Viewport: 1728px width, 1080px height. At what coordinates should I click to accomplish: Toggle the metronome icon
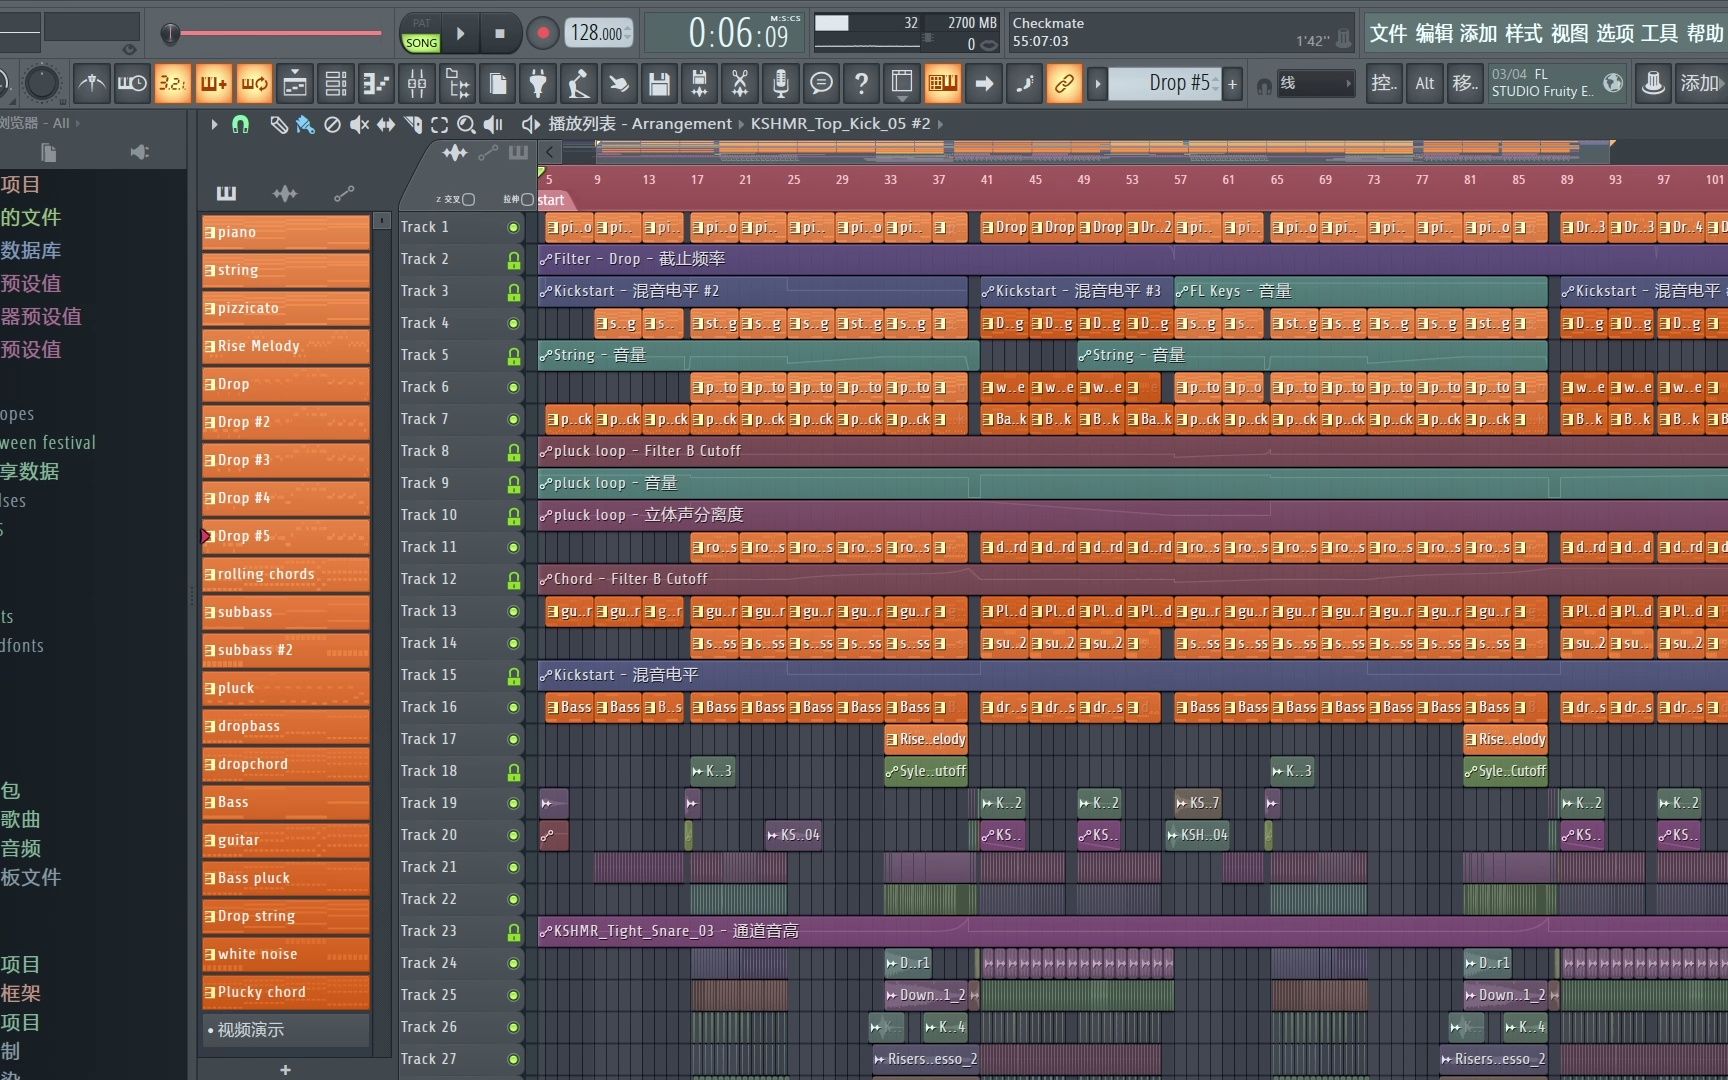point(92,84)
